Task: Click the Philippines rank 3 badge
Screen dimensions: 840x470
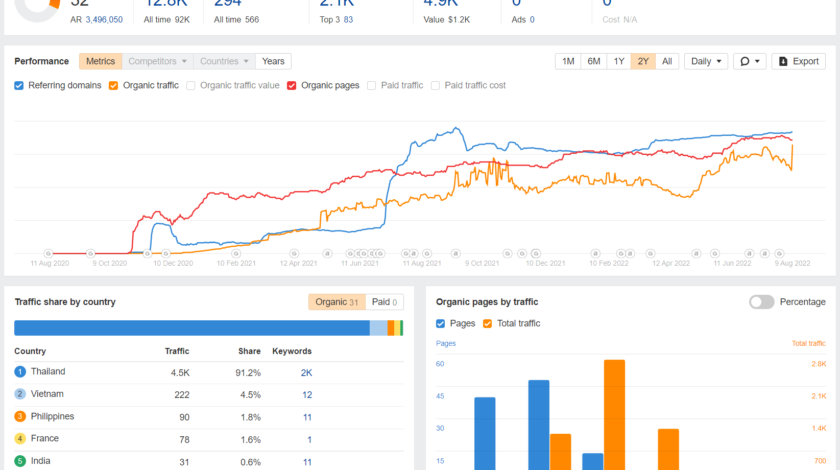Action: coord(19,416)
